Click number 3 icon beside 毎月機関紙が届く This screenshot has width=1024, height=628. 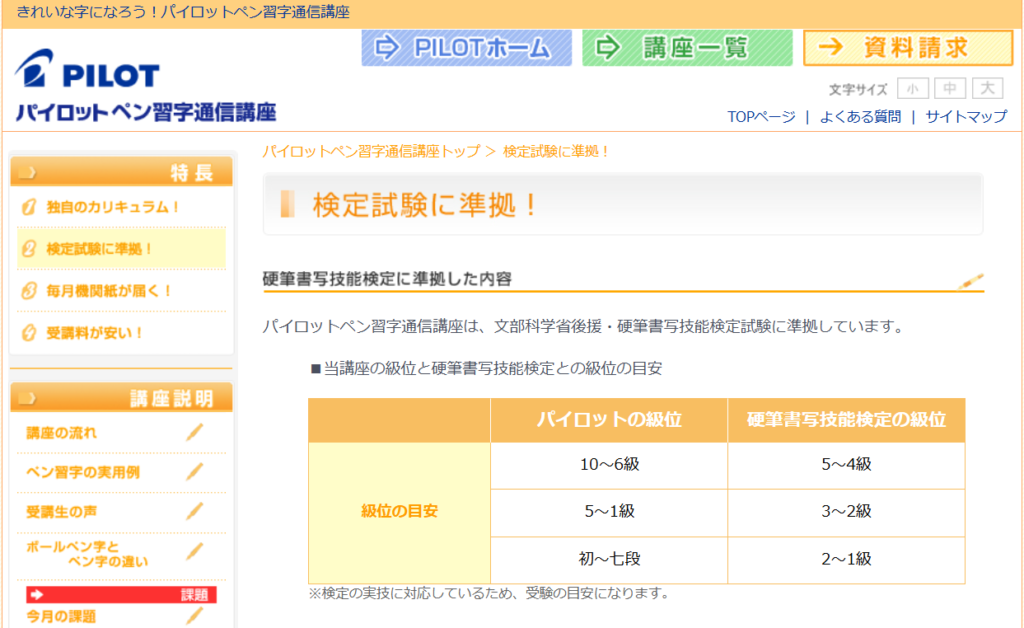coord(29,290)
